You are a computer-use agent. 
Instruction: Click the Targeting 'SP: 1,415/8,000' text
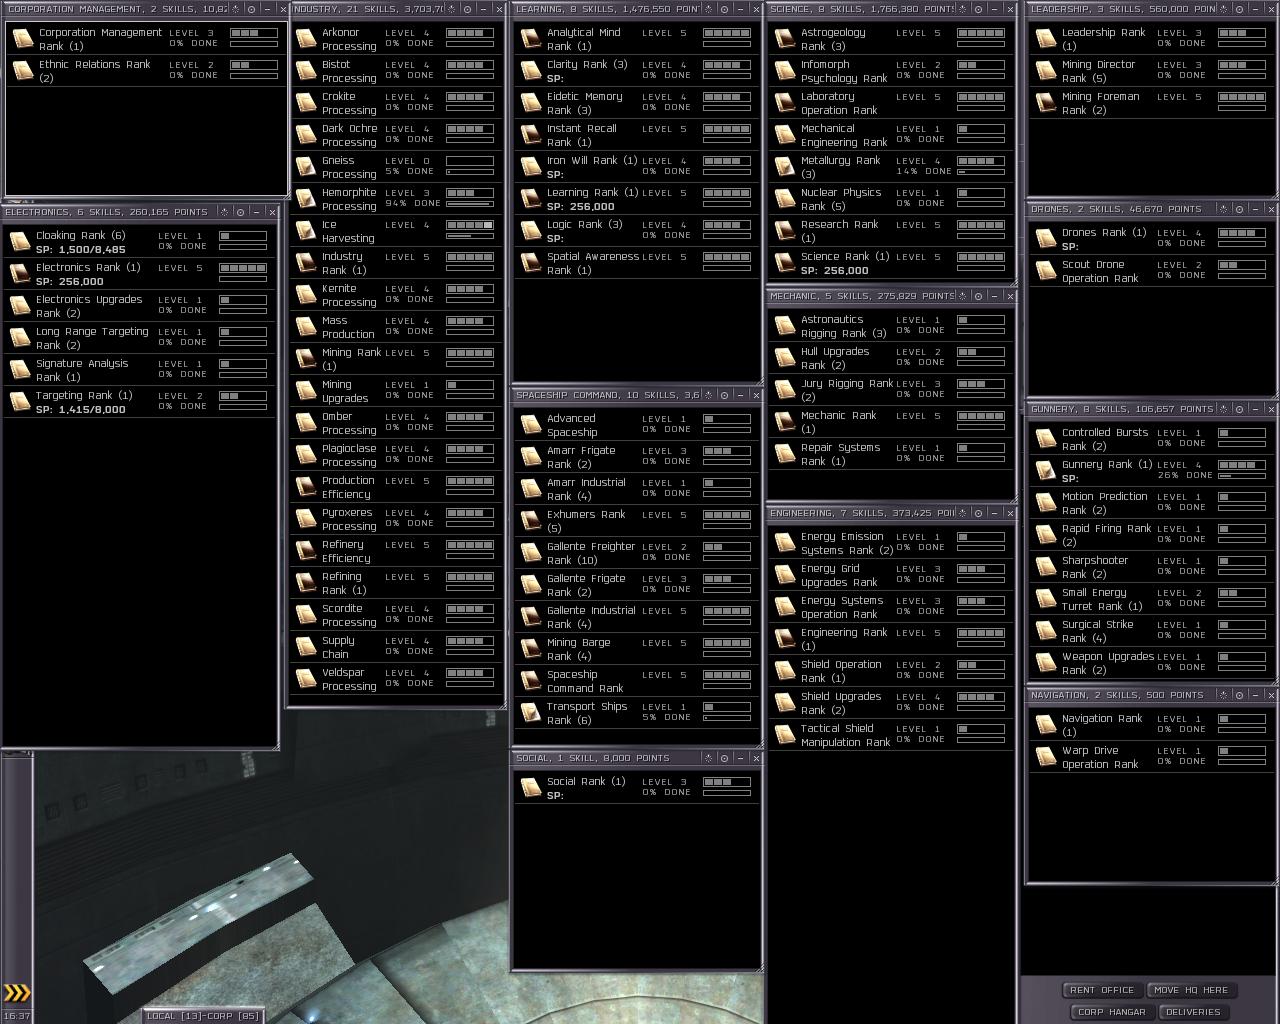point(81,410)
